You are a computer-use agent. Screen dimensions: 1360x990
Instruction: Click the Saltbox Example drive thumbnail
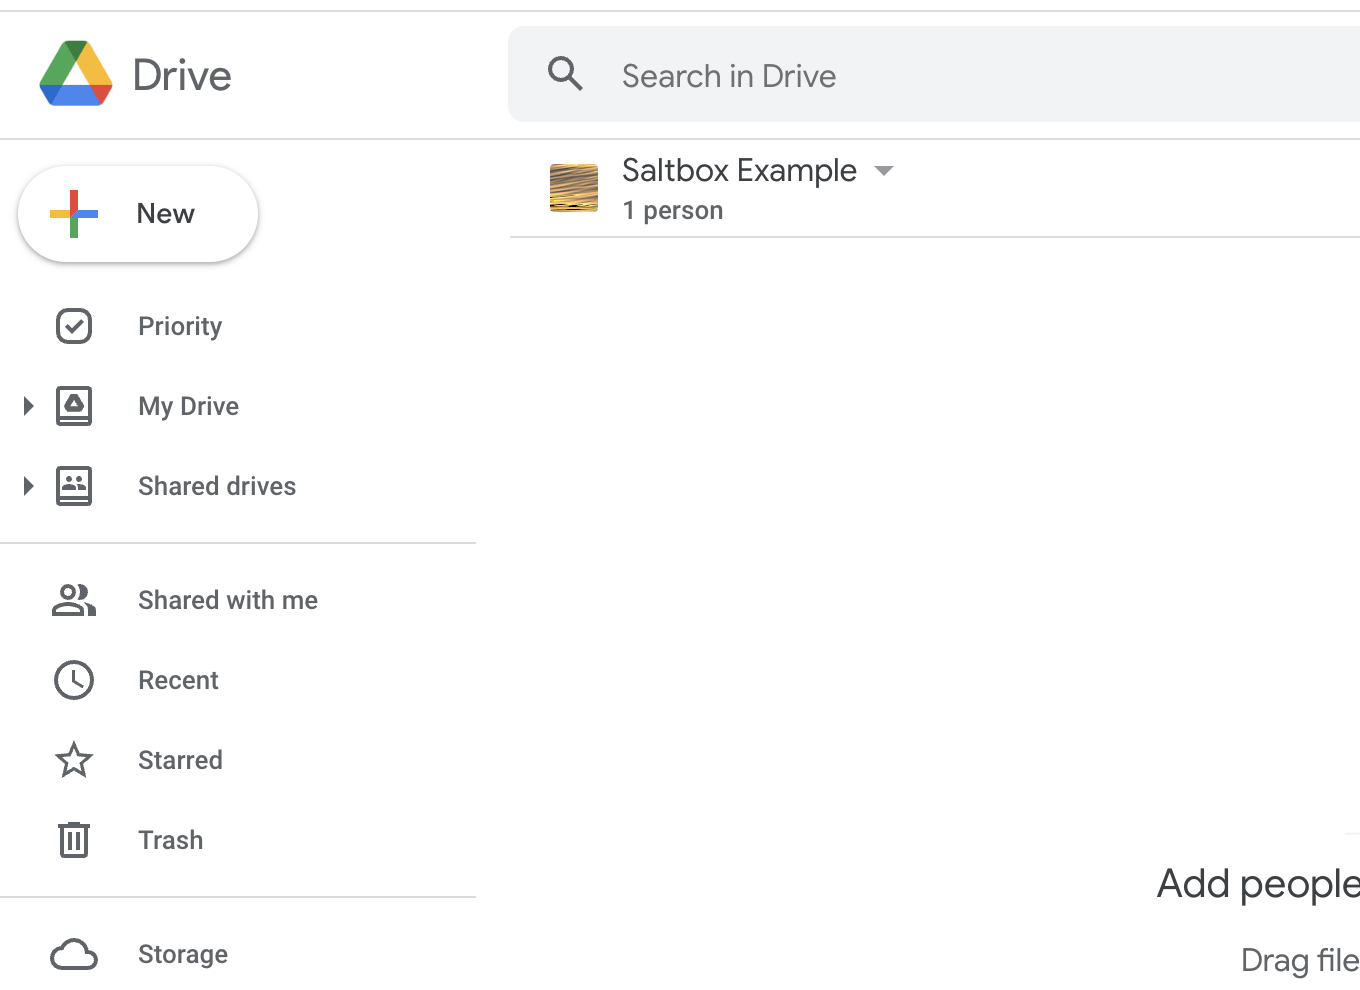pos(574,188)
